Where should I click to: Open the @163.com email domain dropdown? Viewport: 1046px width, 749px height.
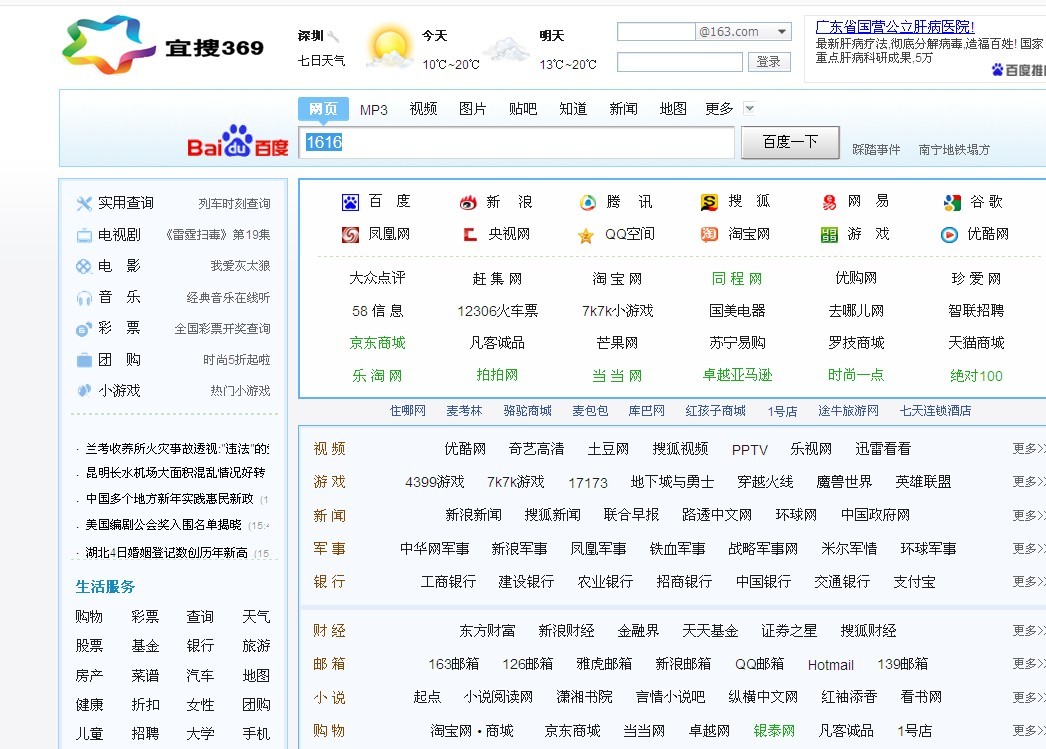point(781,32)
